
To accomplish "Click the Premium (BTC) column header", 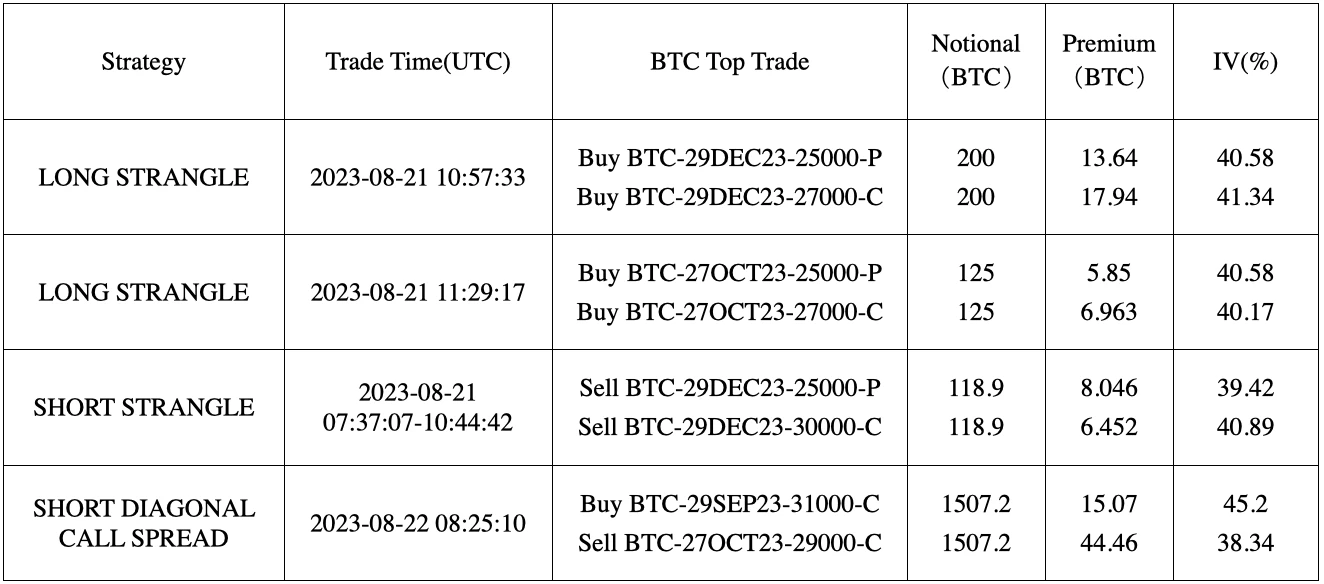I will point(1109,62).
